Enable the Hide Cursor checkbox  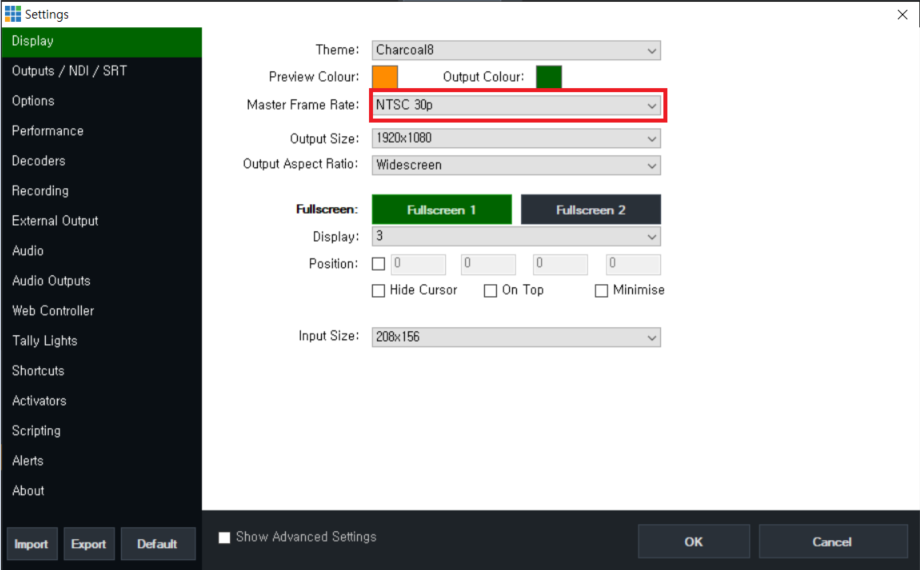[379, 291]
